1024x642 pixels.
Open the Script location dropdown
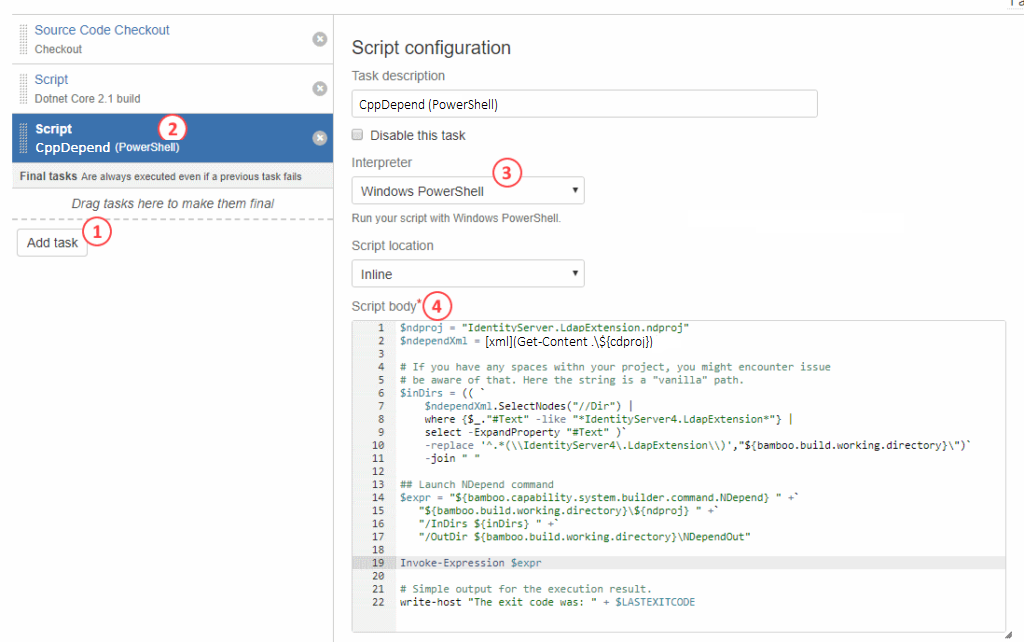pos(468,274)
